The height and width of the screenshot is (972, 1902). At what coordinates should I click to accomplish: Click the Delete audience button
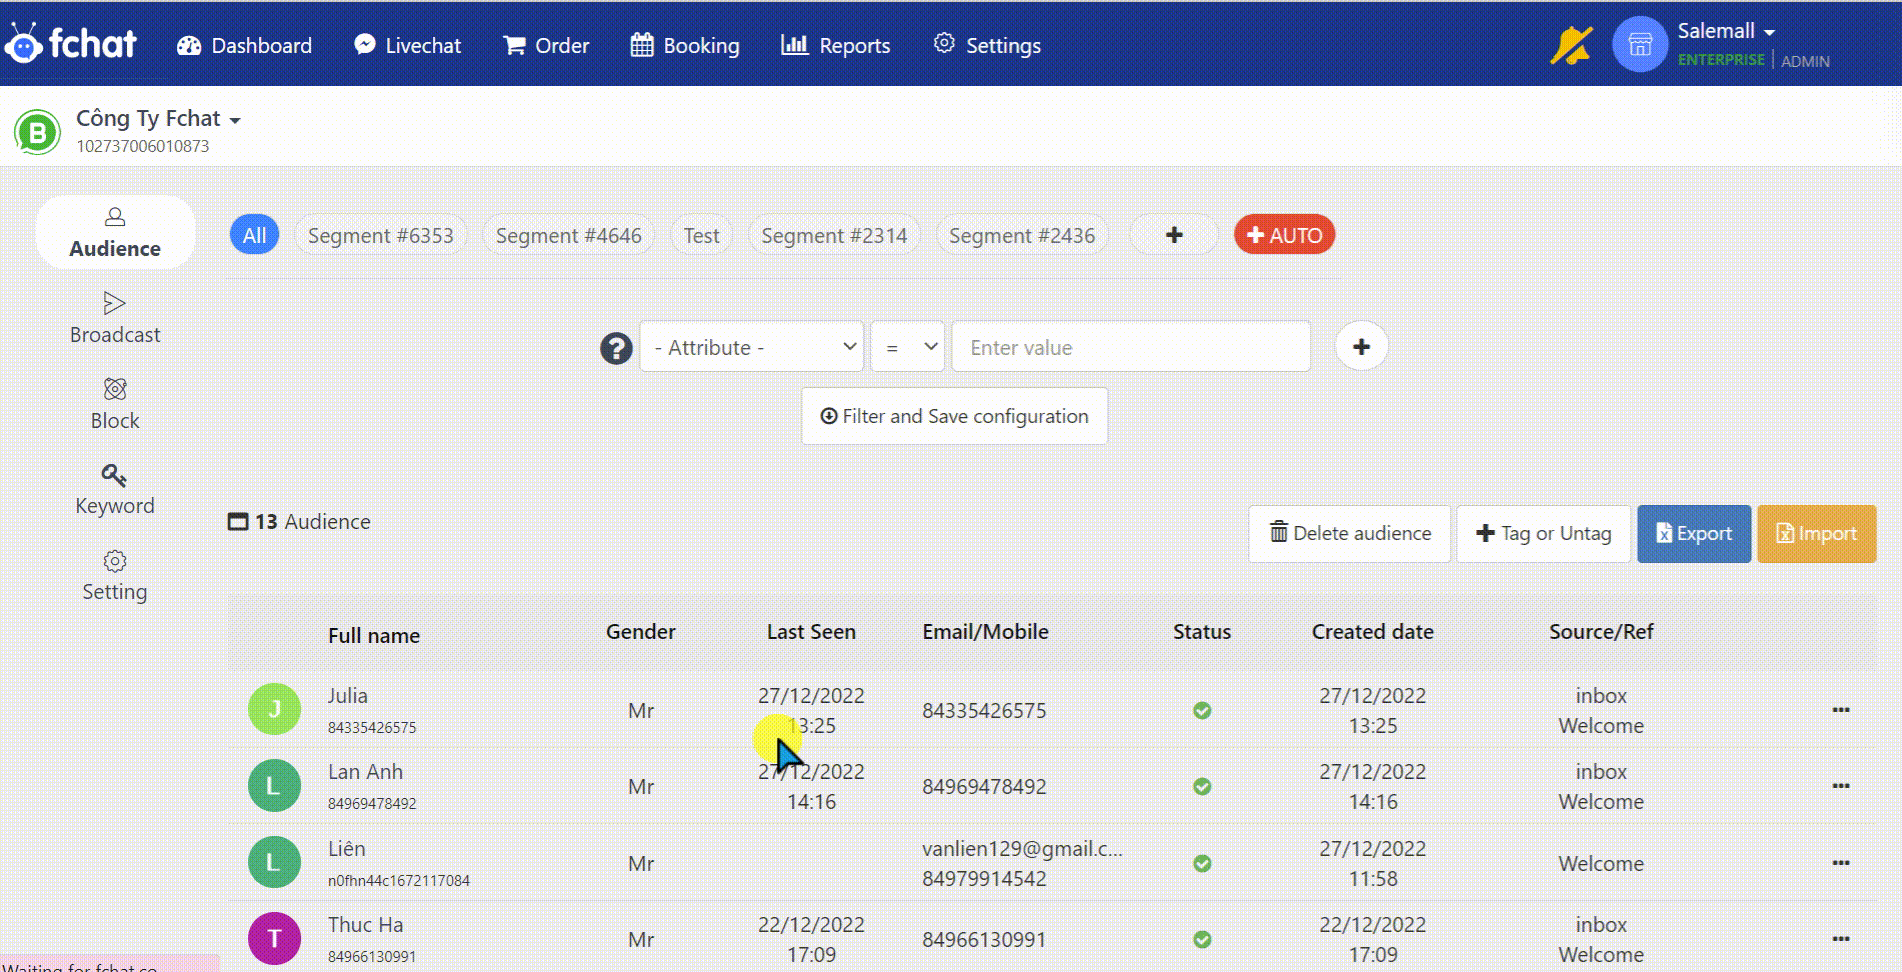[1349, 533]
